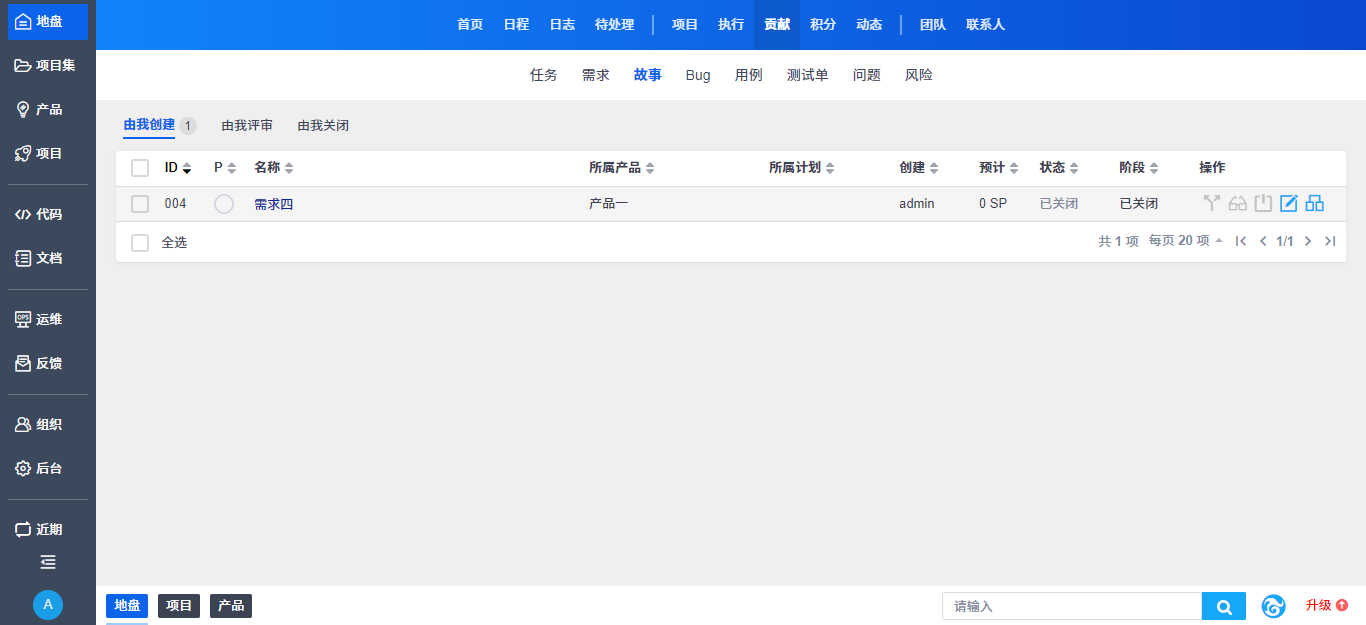
Task: Open the 每页 20 项 page-size dropdown
Action: pos(1186,241)
